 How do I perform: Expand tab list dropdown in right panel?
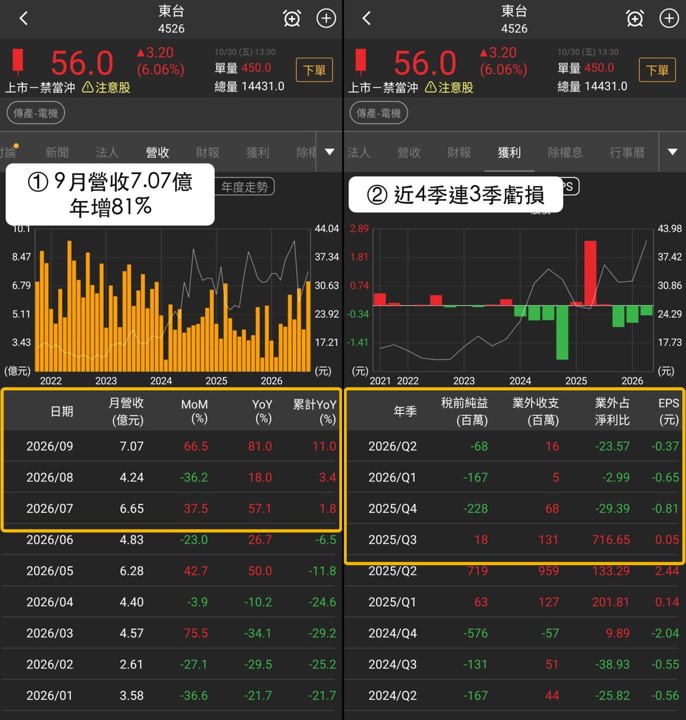point(672,152)
